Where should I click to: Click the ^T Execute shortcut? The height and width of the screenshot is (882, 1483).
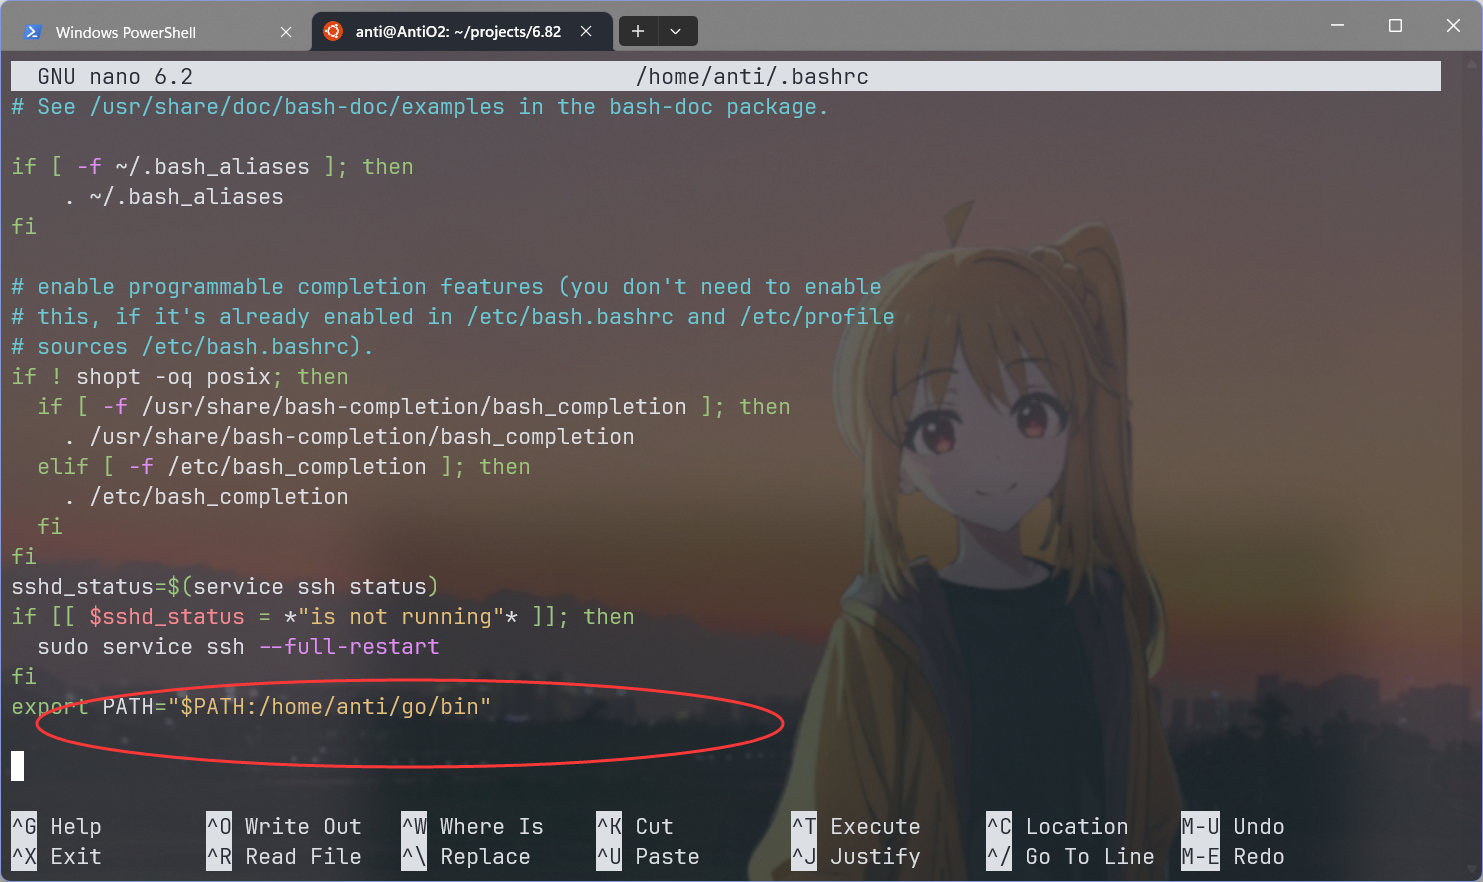[x=856, y=827]
